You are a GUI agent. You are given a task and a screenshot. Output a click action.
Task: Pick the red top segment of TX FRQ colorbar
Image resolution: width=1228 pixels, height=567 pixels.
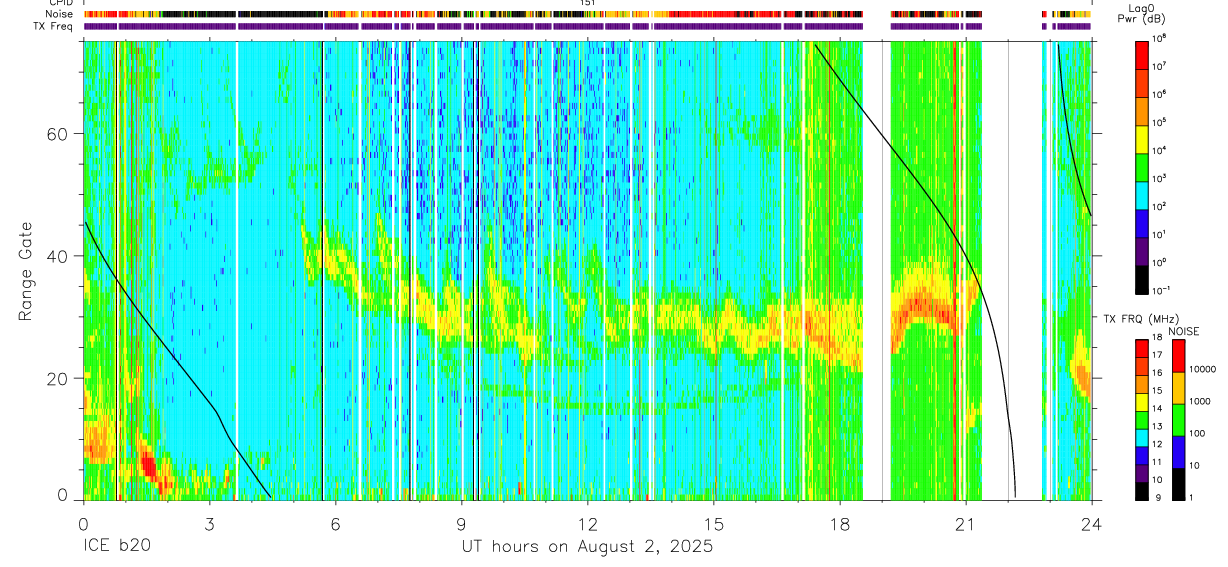1141,349
